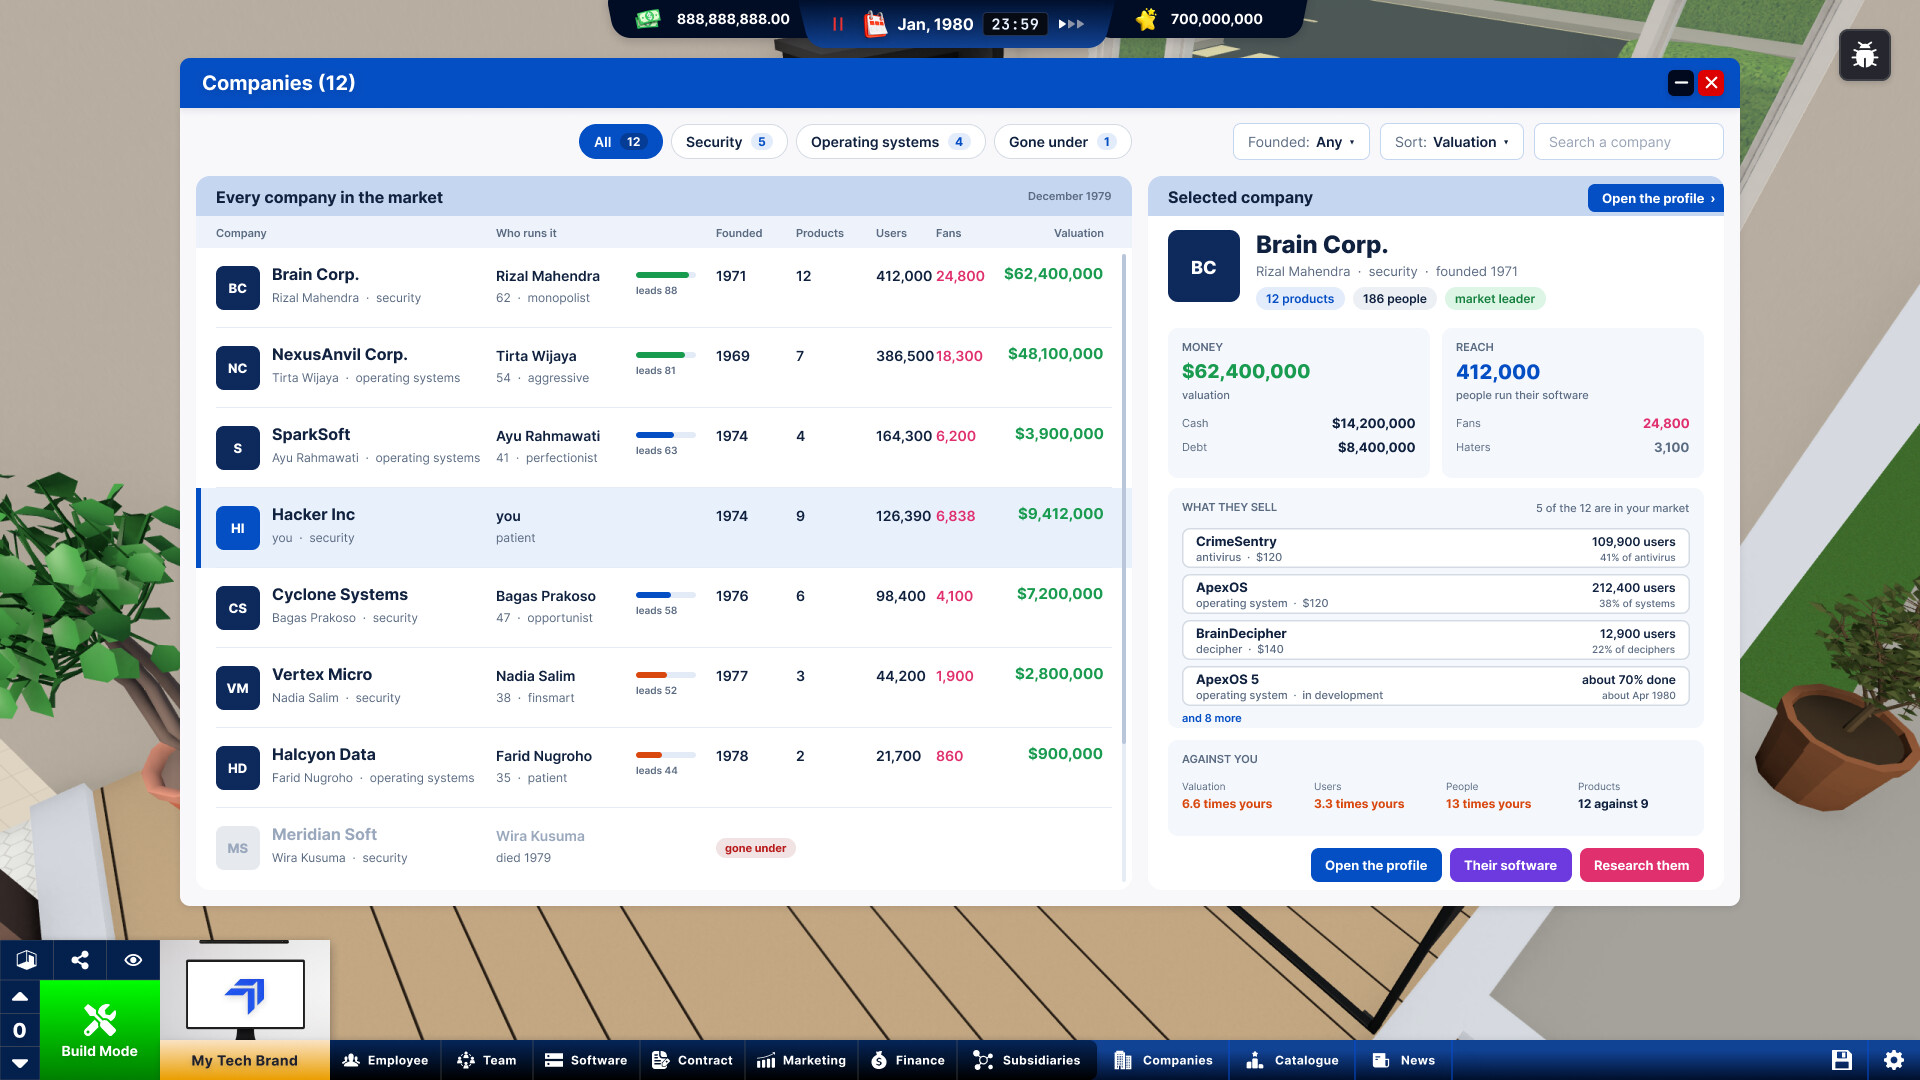Filter by Security companies
1920x1080 pixels.
coord(729,142)
